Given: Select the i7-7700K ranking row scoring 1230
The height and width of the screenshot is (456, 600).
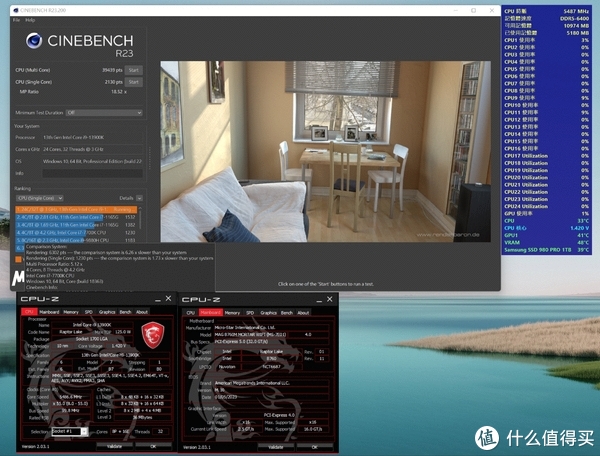Looking at the screenshot, I should [x=76, y=233].
